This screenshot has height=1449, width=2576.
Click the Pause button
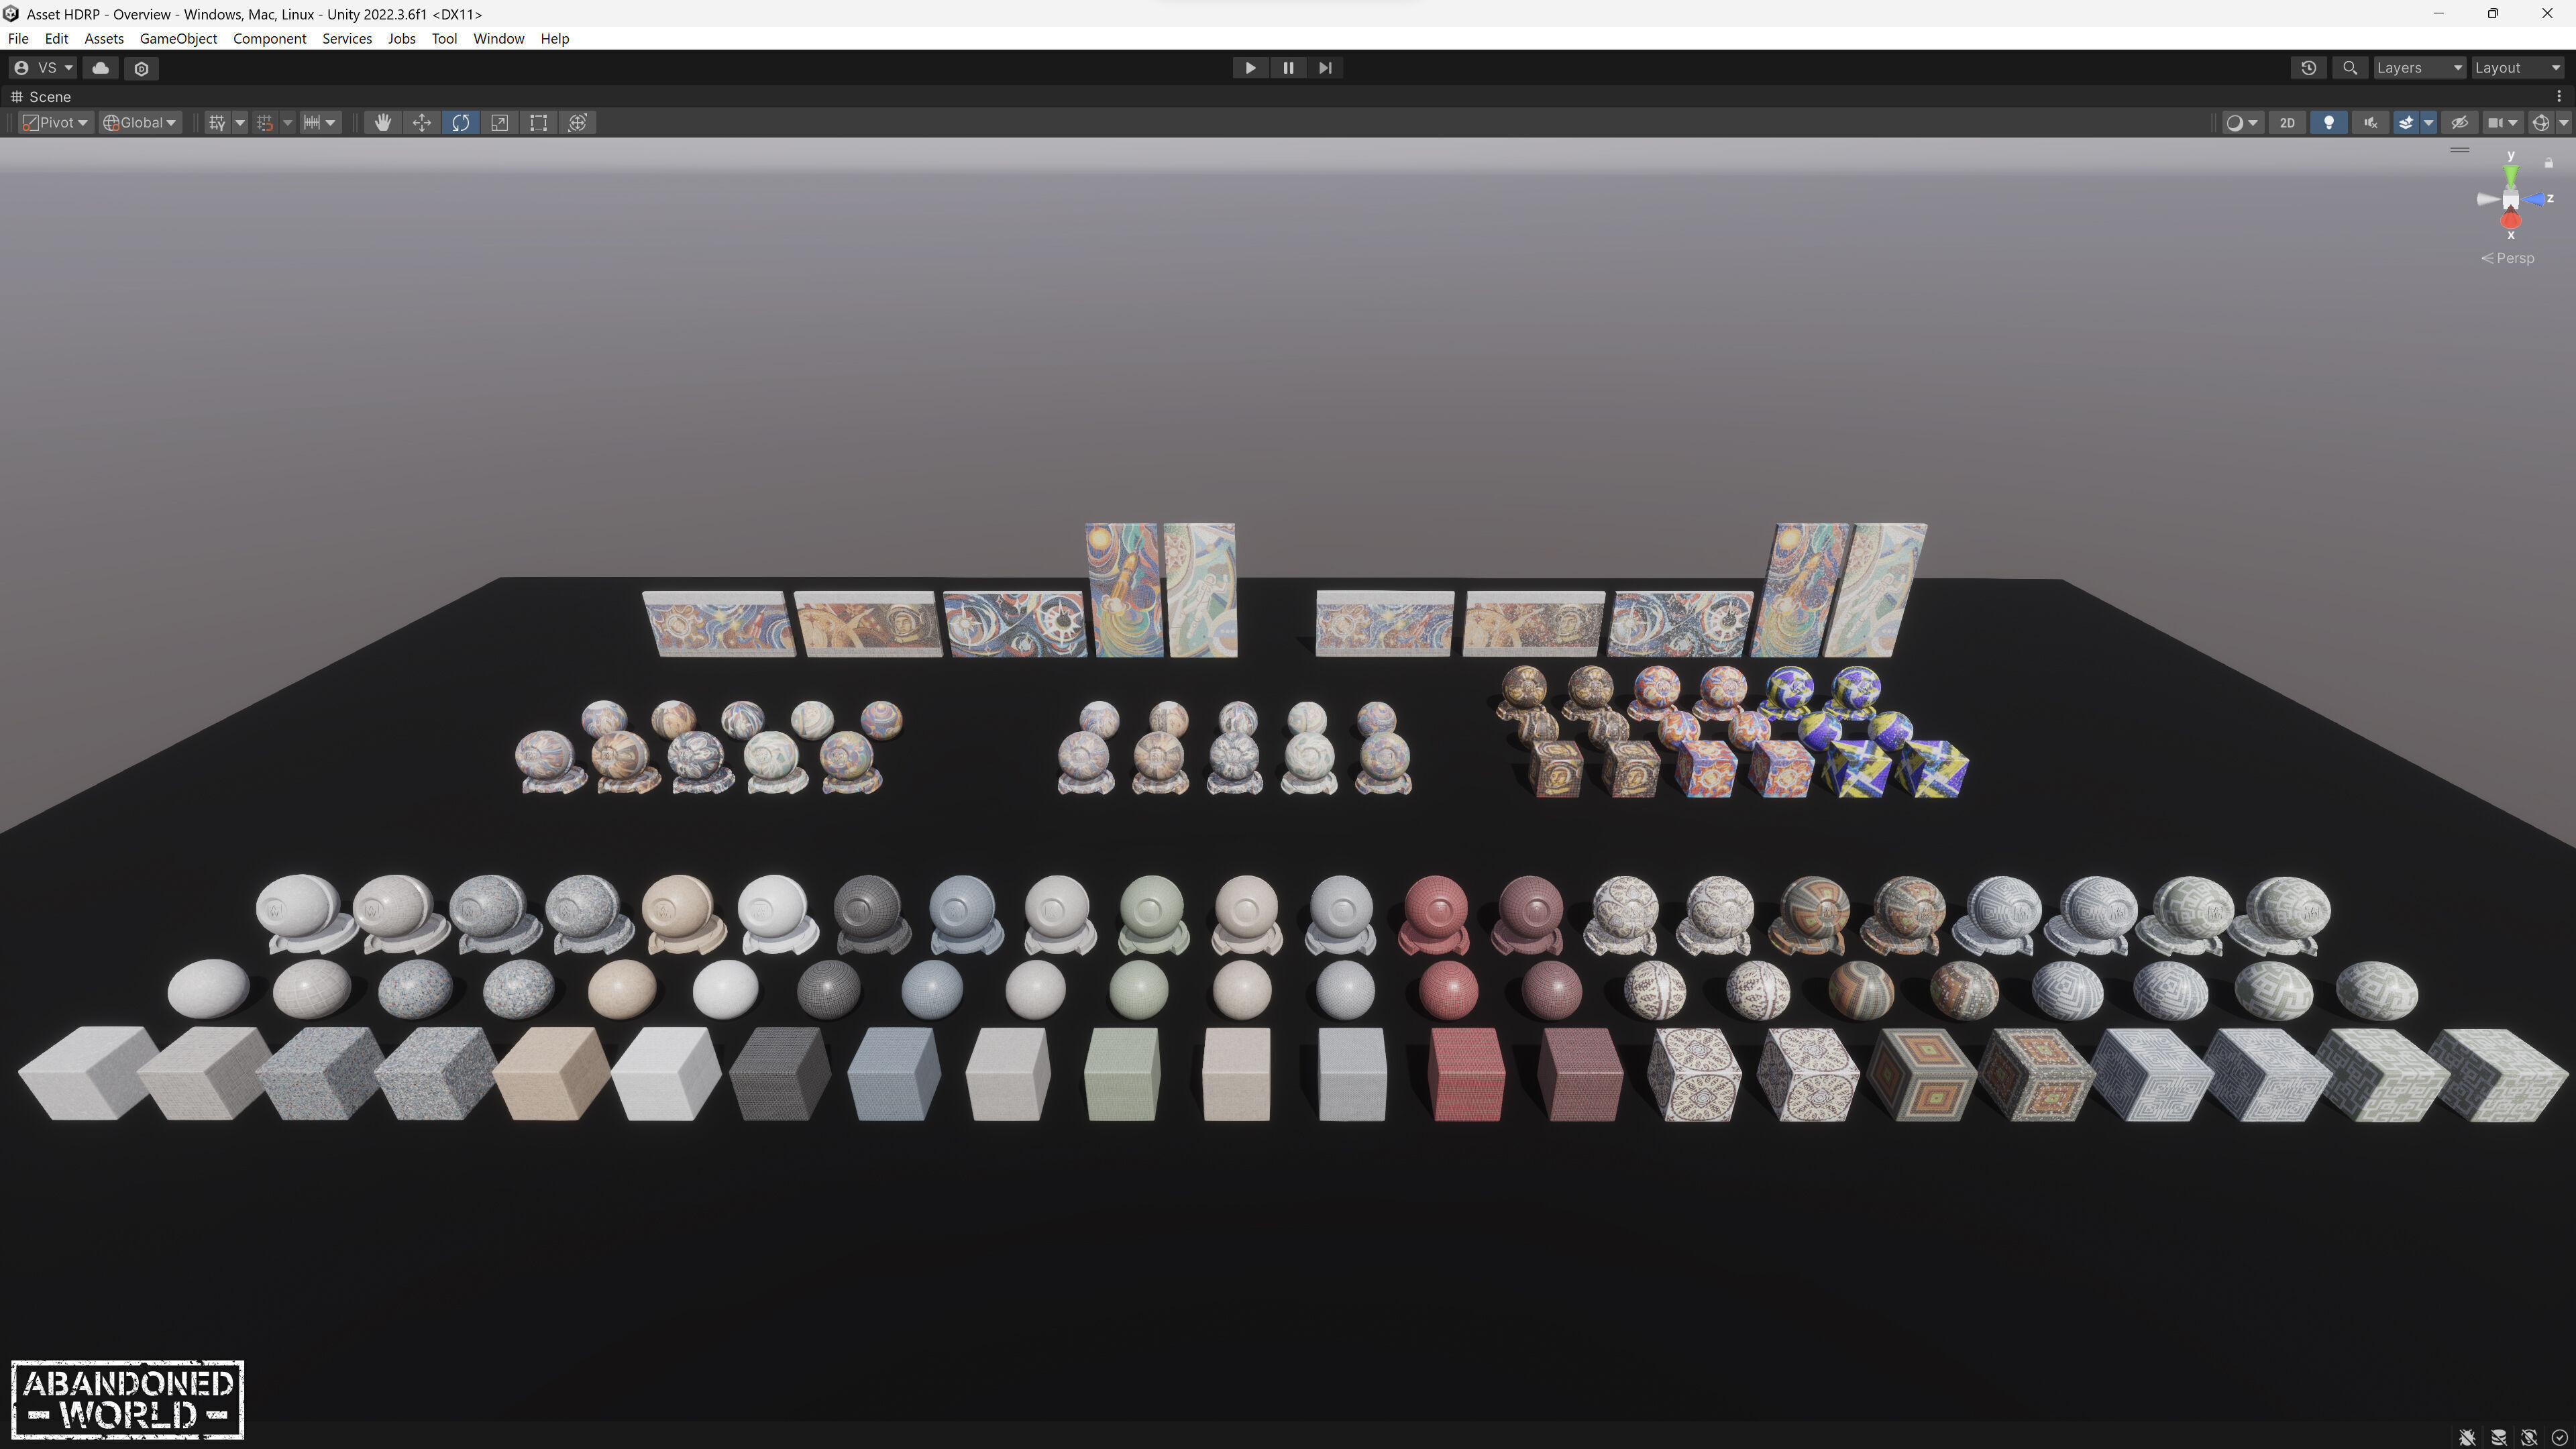click(x=1287, y=68)
